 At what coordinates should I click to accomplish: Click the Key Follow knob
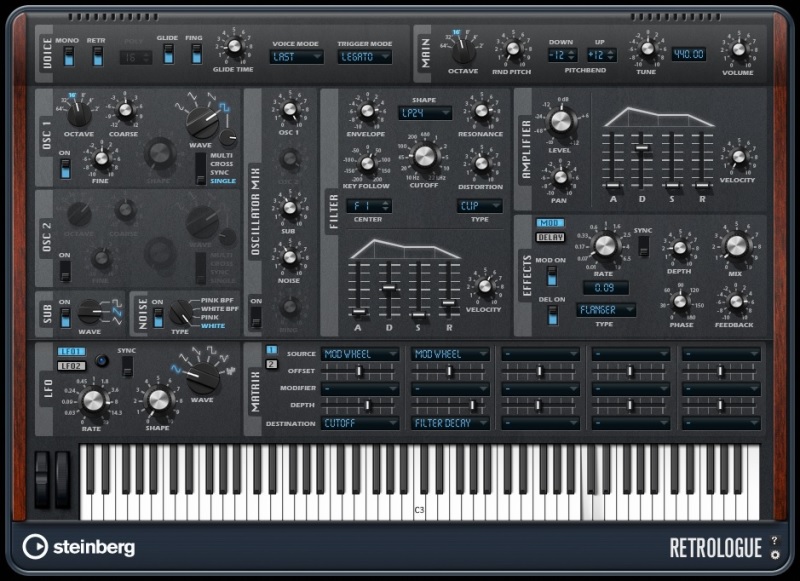[367, 163]
